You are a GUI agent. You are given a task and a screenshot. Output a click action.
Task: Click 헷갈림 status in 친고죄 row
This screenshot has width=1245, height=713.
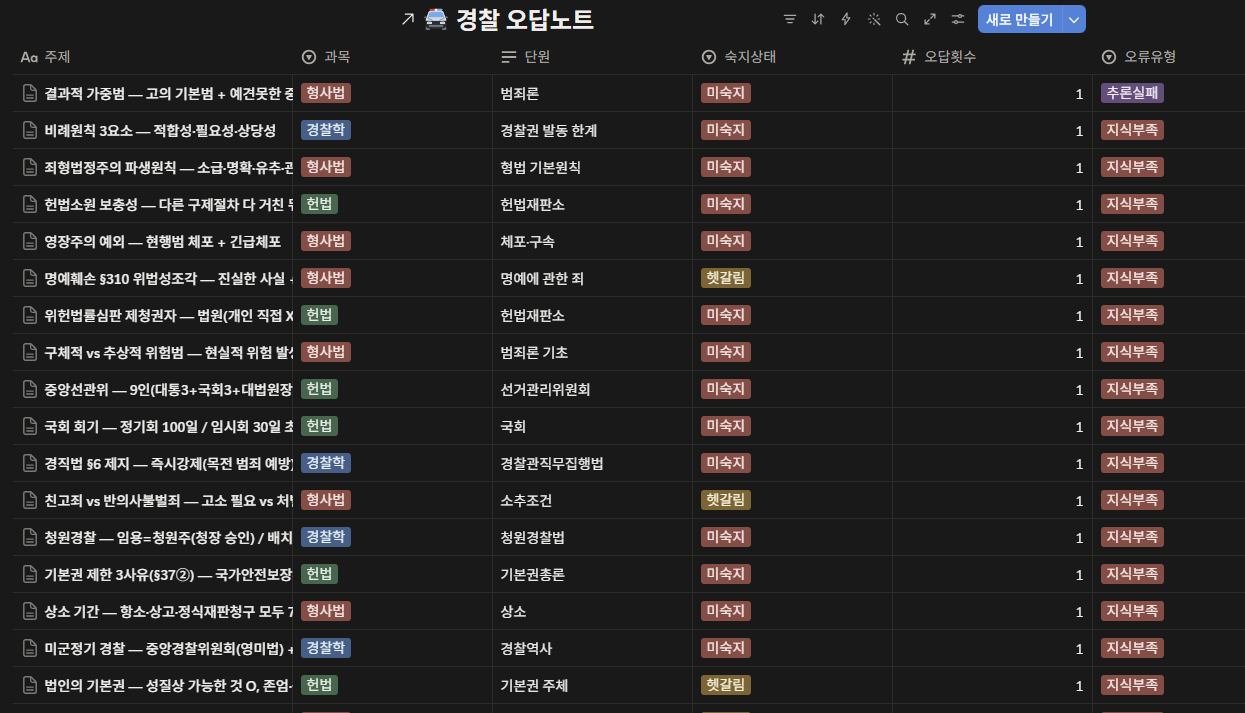[726, 500]
